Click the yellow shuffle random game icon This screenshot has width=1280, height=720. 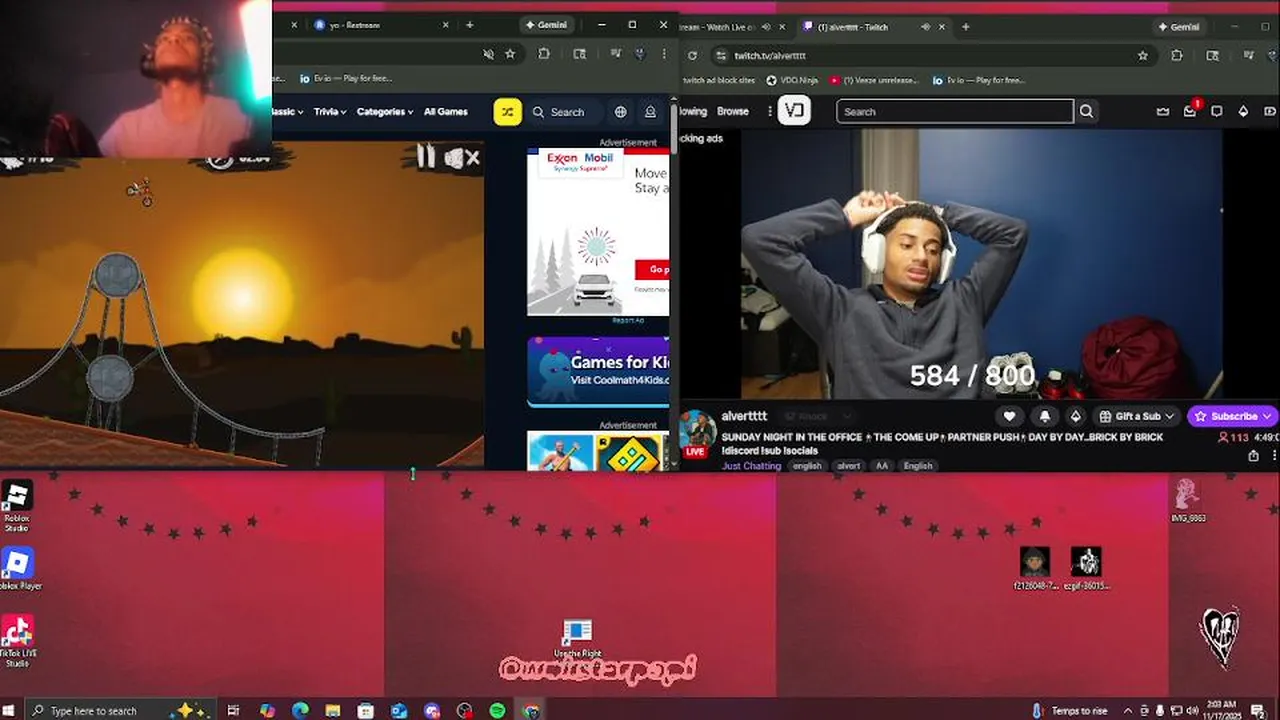507,112
